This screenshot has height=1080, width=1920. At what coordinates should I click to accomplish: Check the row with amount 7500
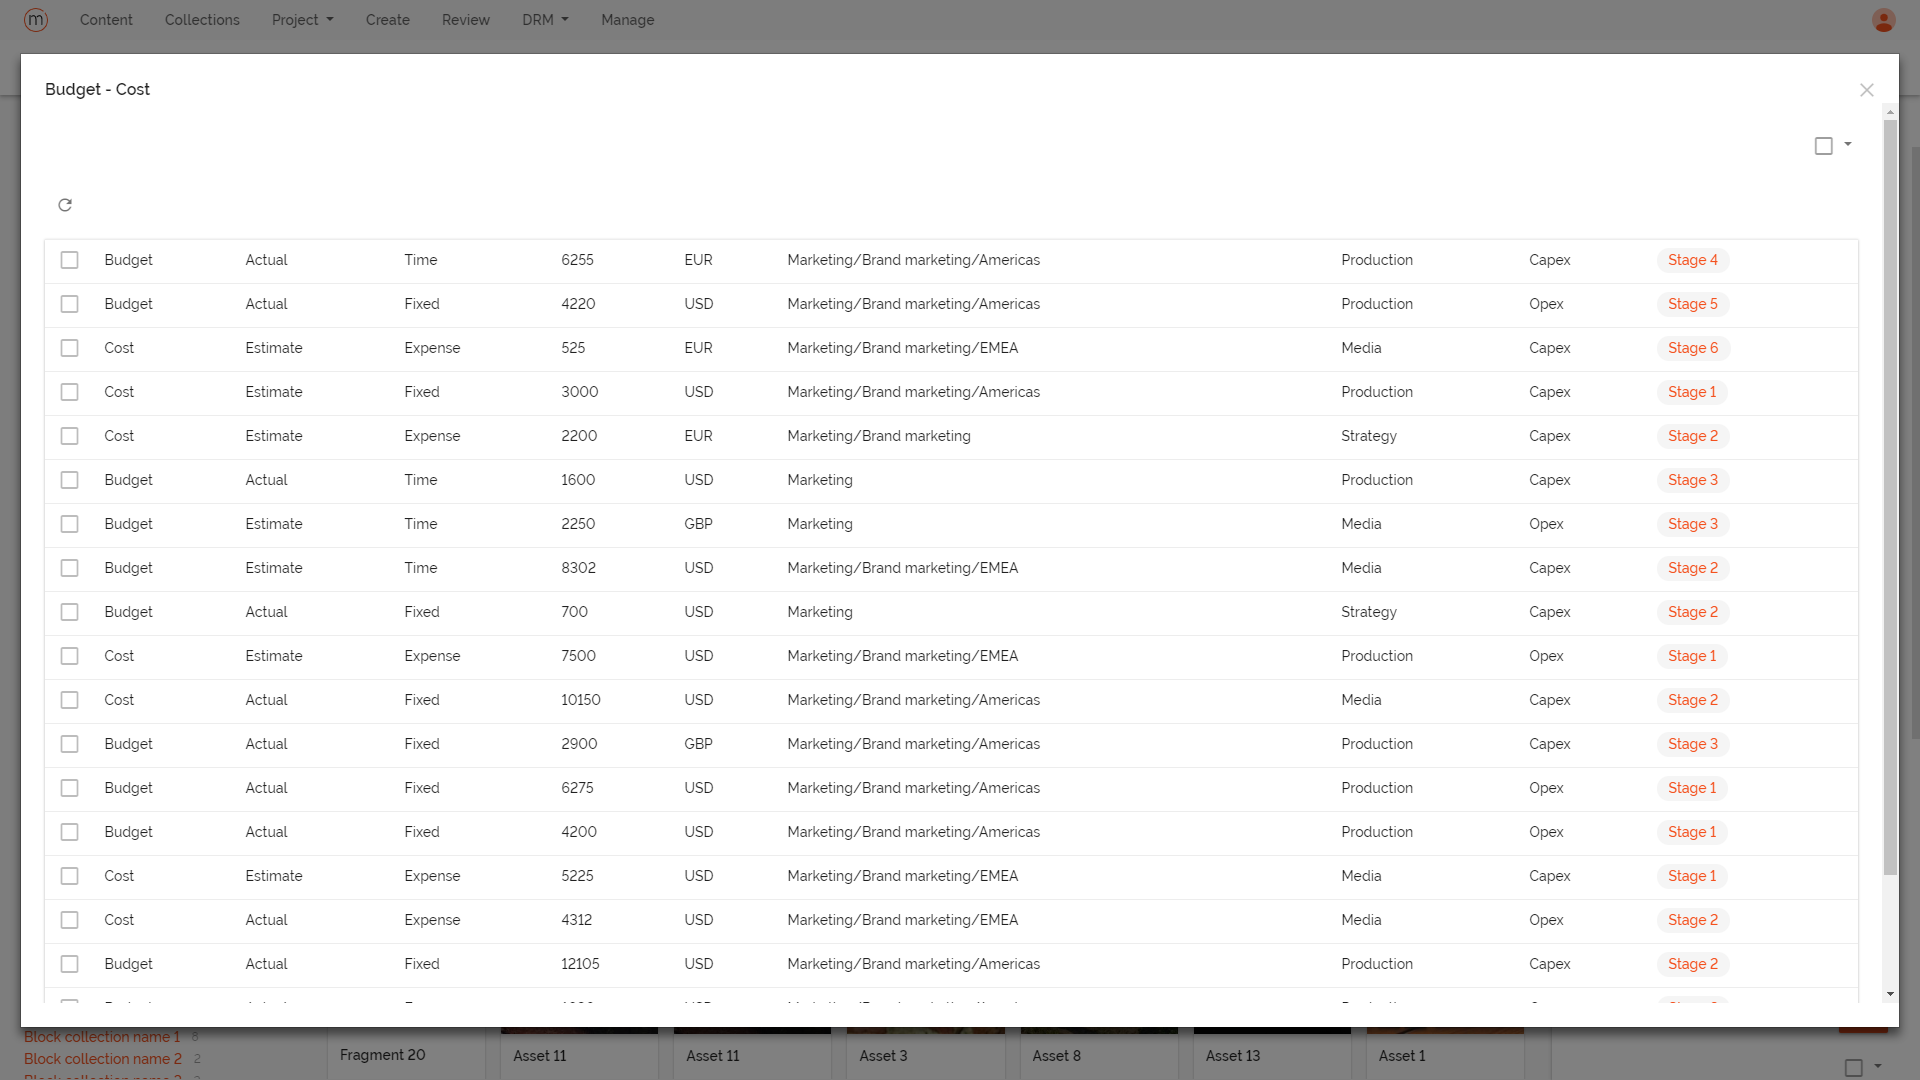(69, 656)
